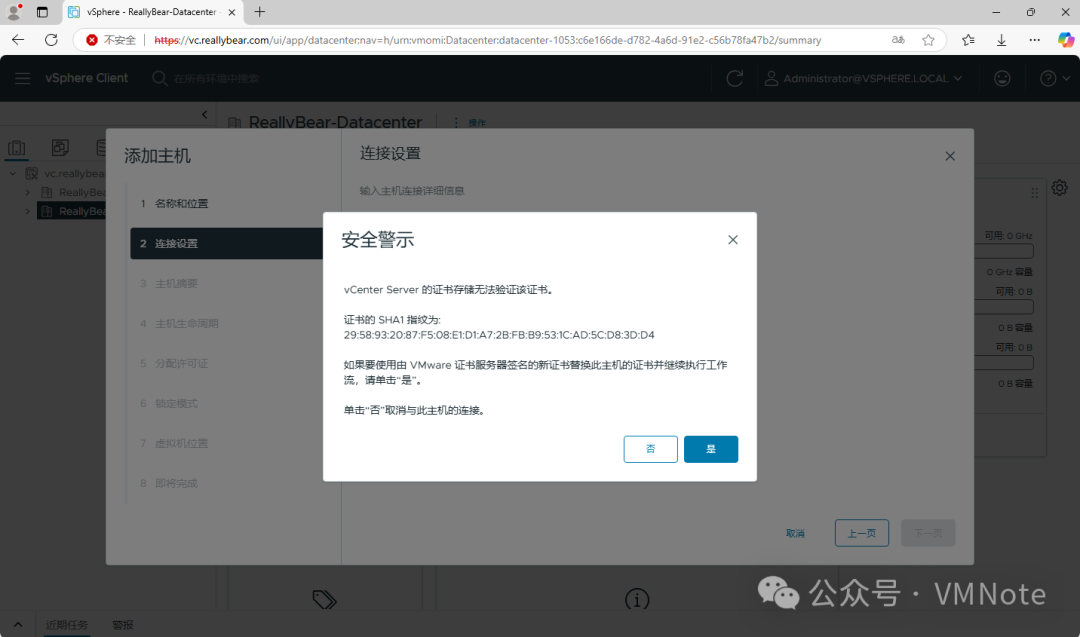
Task: Select the vSphere - ReallyBear-Datacenter browser tab
Action: tap(152, 12)
